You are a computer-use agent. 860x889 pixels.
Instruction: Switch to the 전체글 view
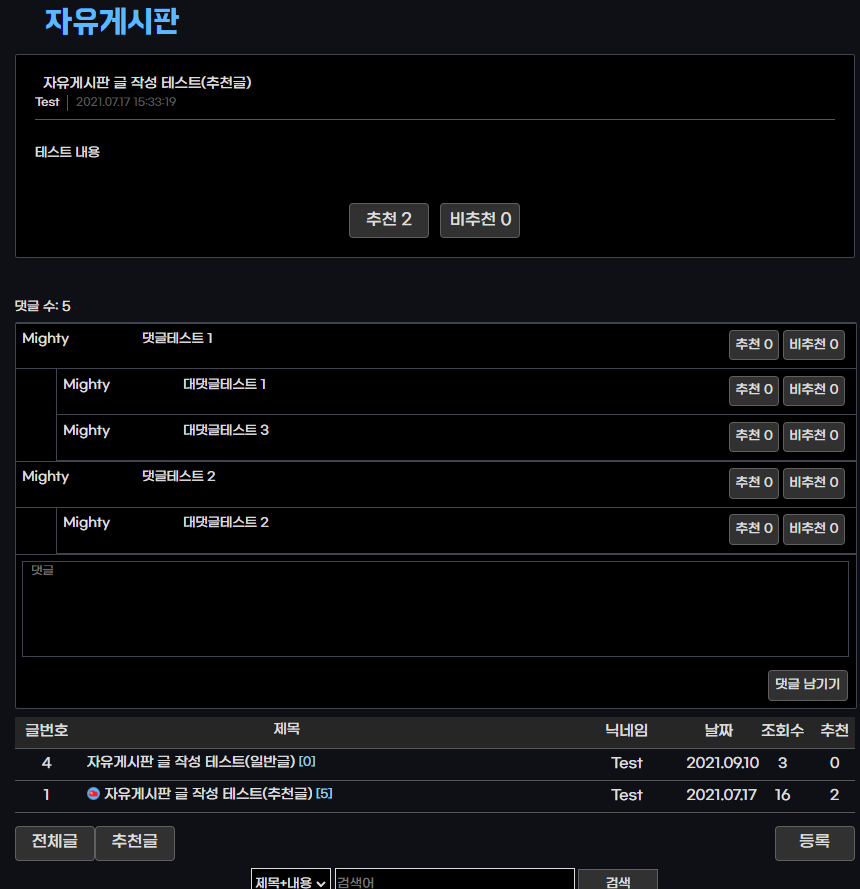54,842
